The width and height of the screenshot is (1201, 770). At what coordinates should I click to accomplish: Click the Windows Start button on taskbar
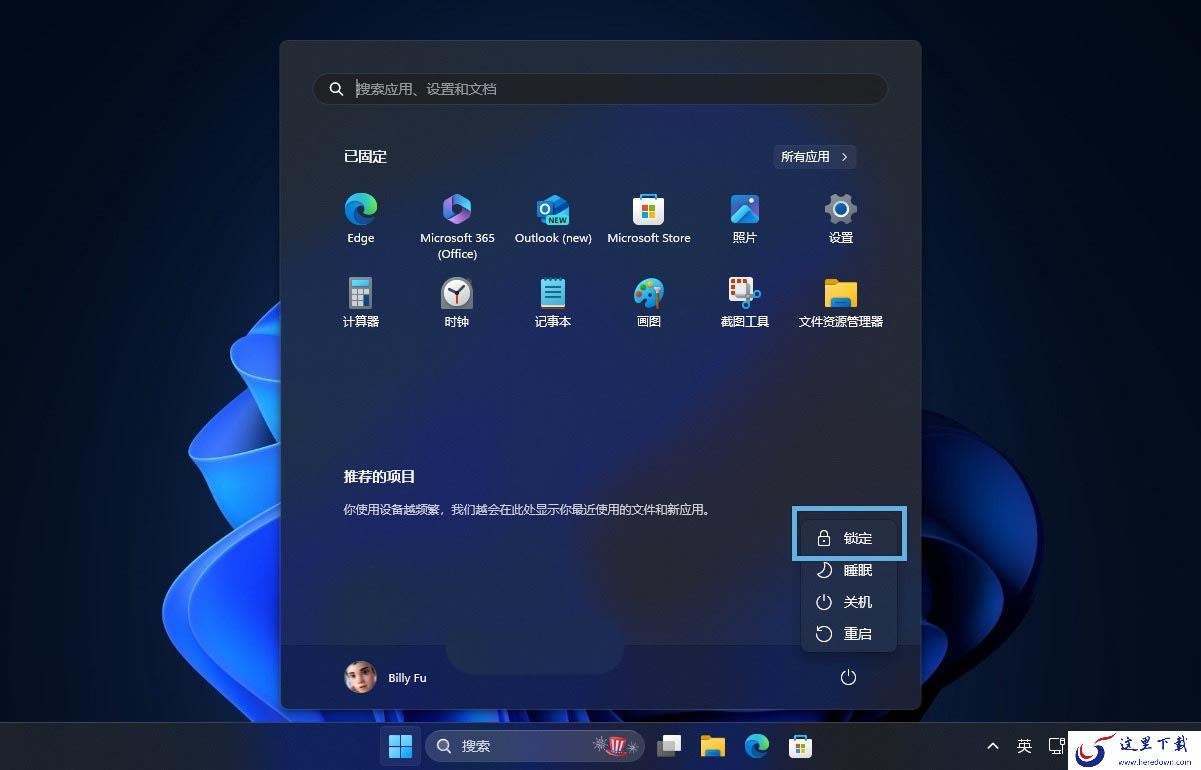click(x=400, y=746)
